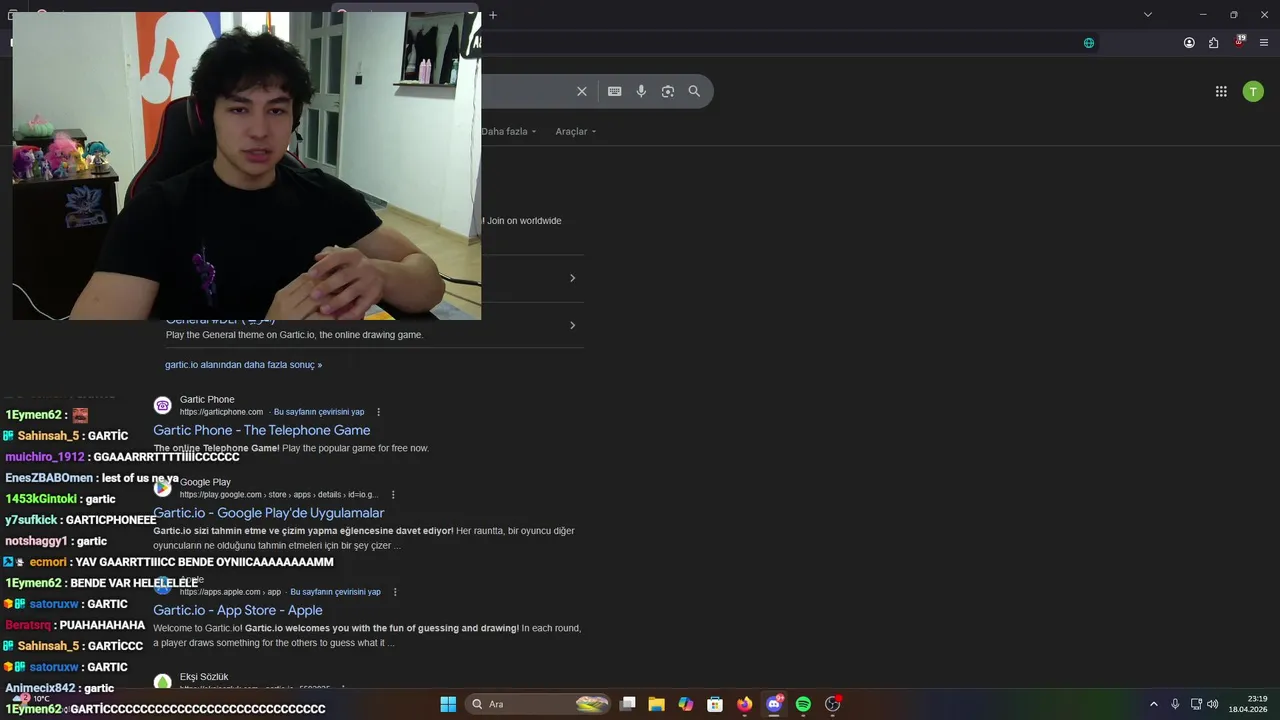
Task: Launch Copilot from the taskbar
Action: pos(685,704)
